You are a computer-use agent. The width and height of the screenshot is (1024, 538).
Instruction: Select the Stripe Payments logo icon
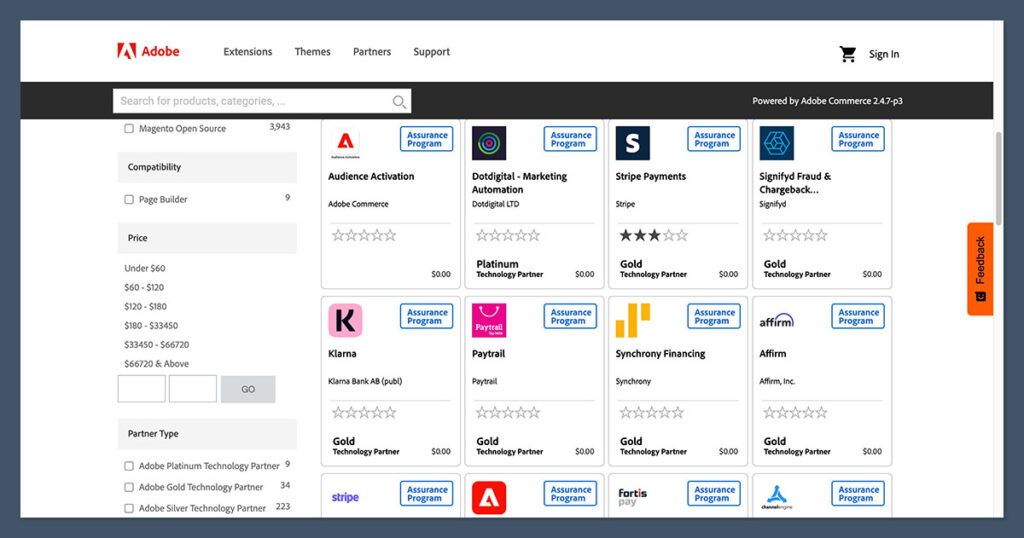tap(632, 143)
